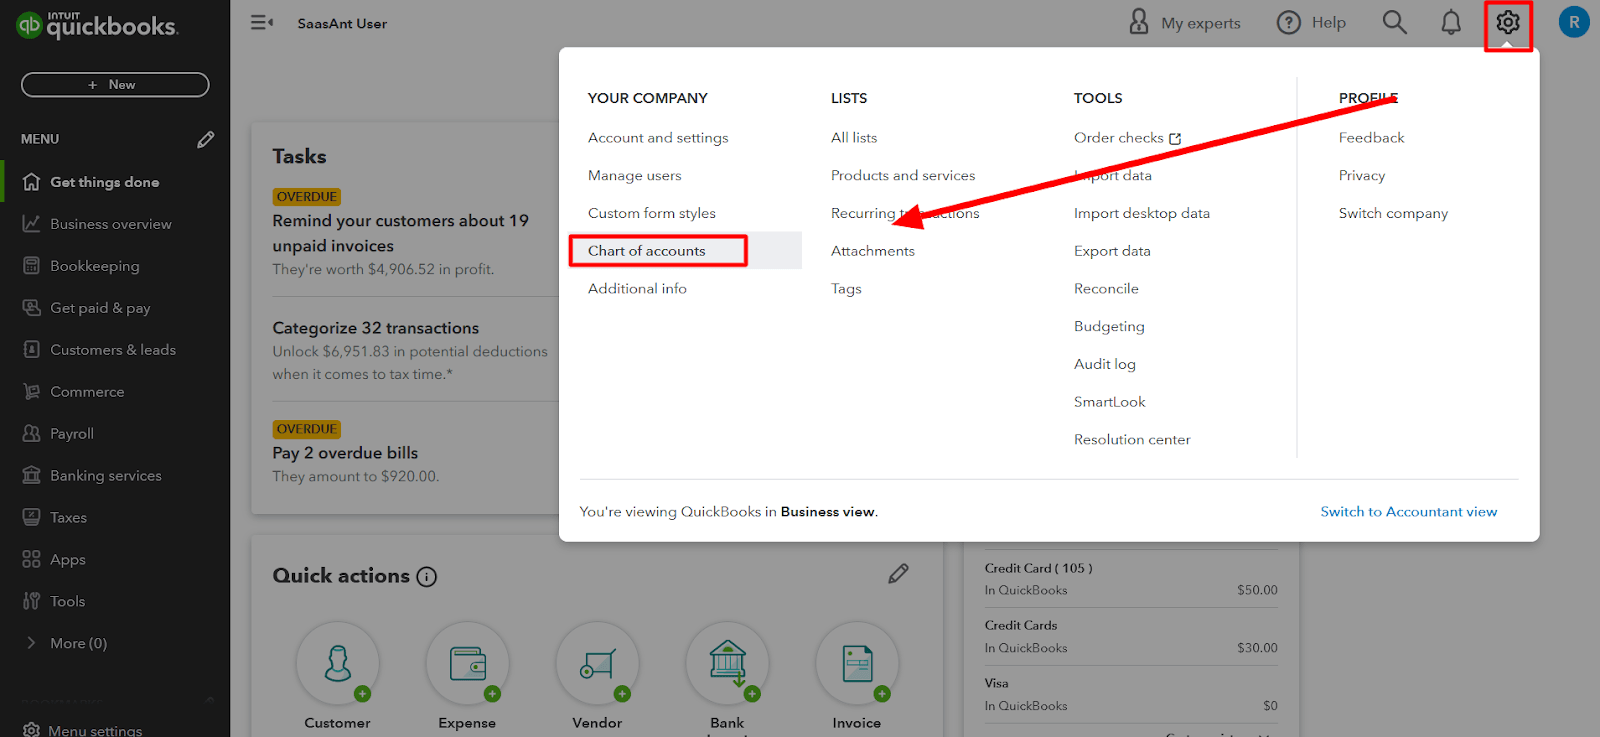Open Custom form styles
This screenshot has width=1600, height=737.
tap(652, 213)
